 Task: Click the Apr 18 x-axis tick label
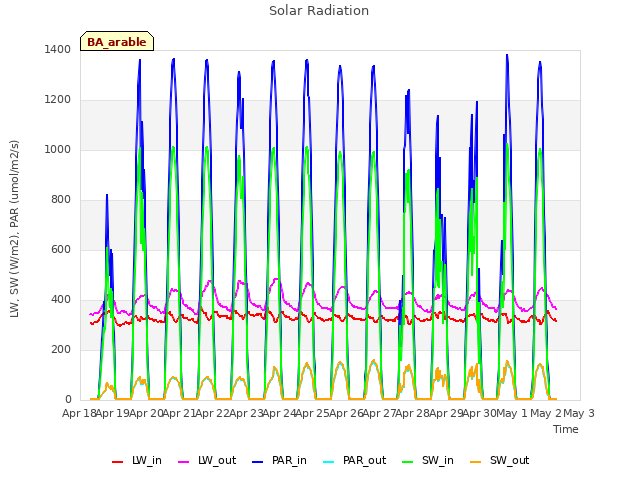pyautogui.click(x=79, y=413)
